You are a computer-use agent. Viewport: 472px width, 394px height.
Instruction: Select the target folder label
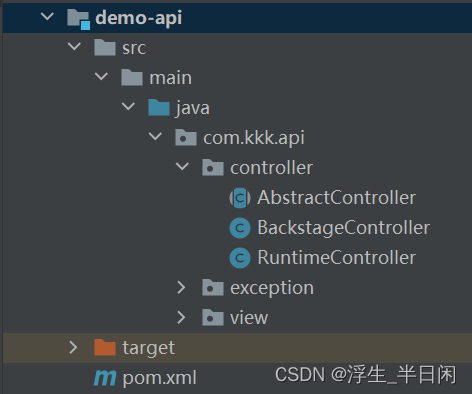[148, 348]
